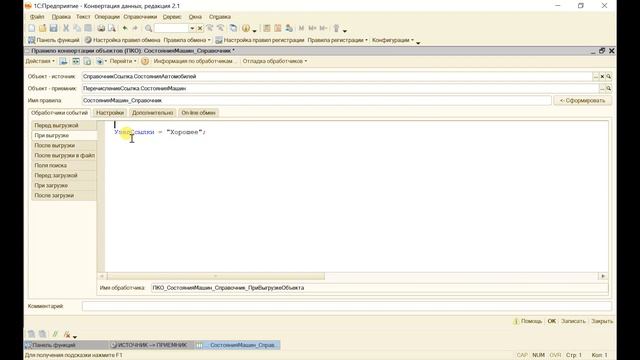Click ellipsis button for Объект - приемник
Viewport: 640px width, 360px height.
tap(602, 88)
